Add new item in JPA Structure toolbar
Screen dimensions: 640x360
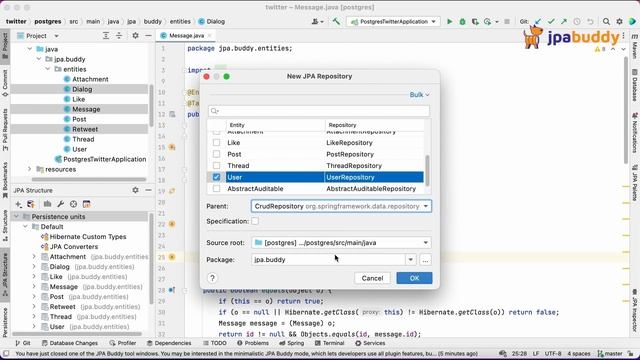point(18,204)
